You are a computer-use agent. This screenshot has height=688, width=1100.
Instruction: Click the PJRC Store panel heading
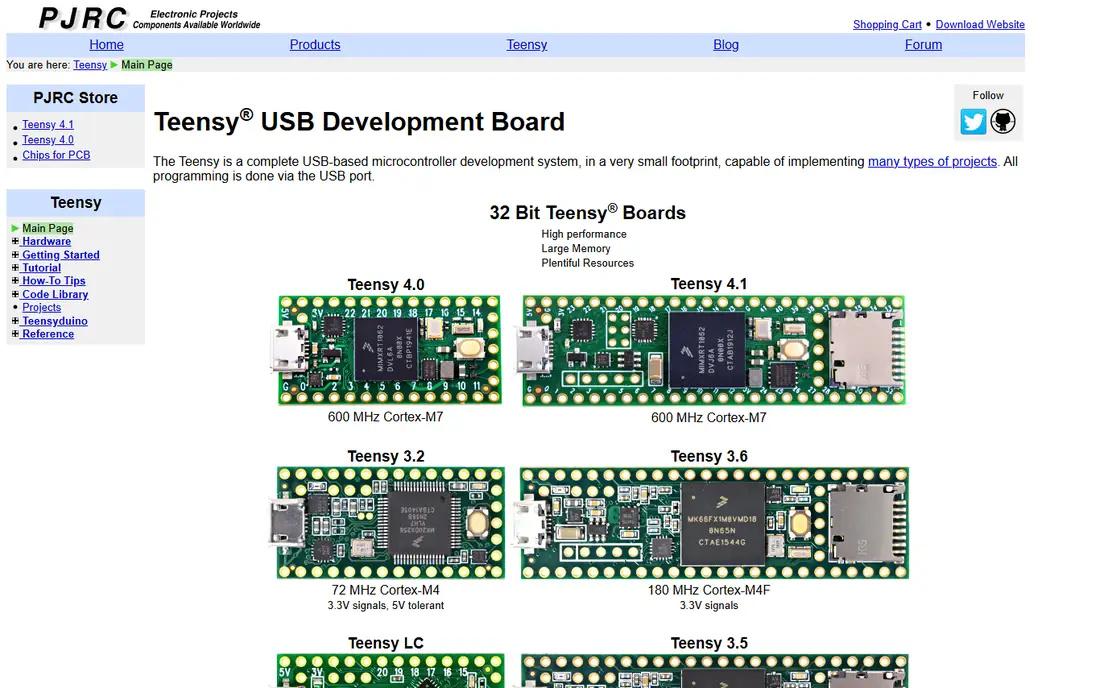coord(76,98)
